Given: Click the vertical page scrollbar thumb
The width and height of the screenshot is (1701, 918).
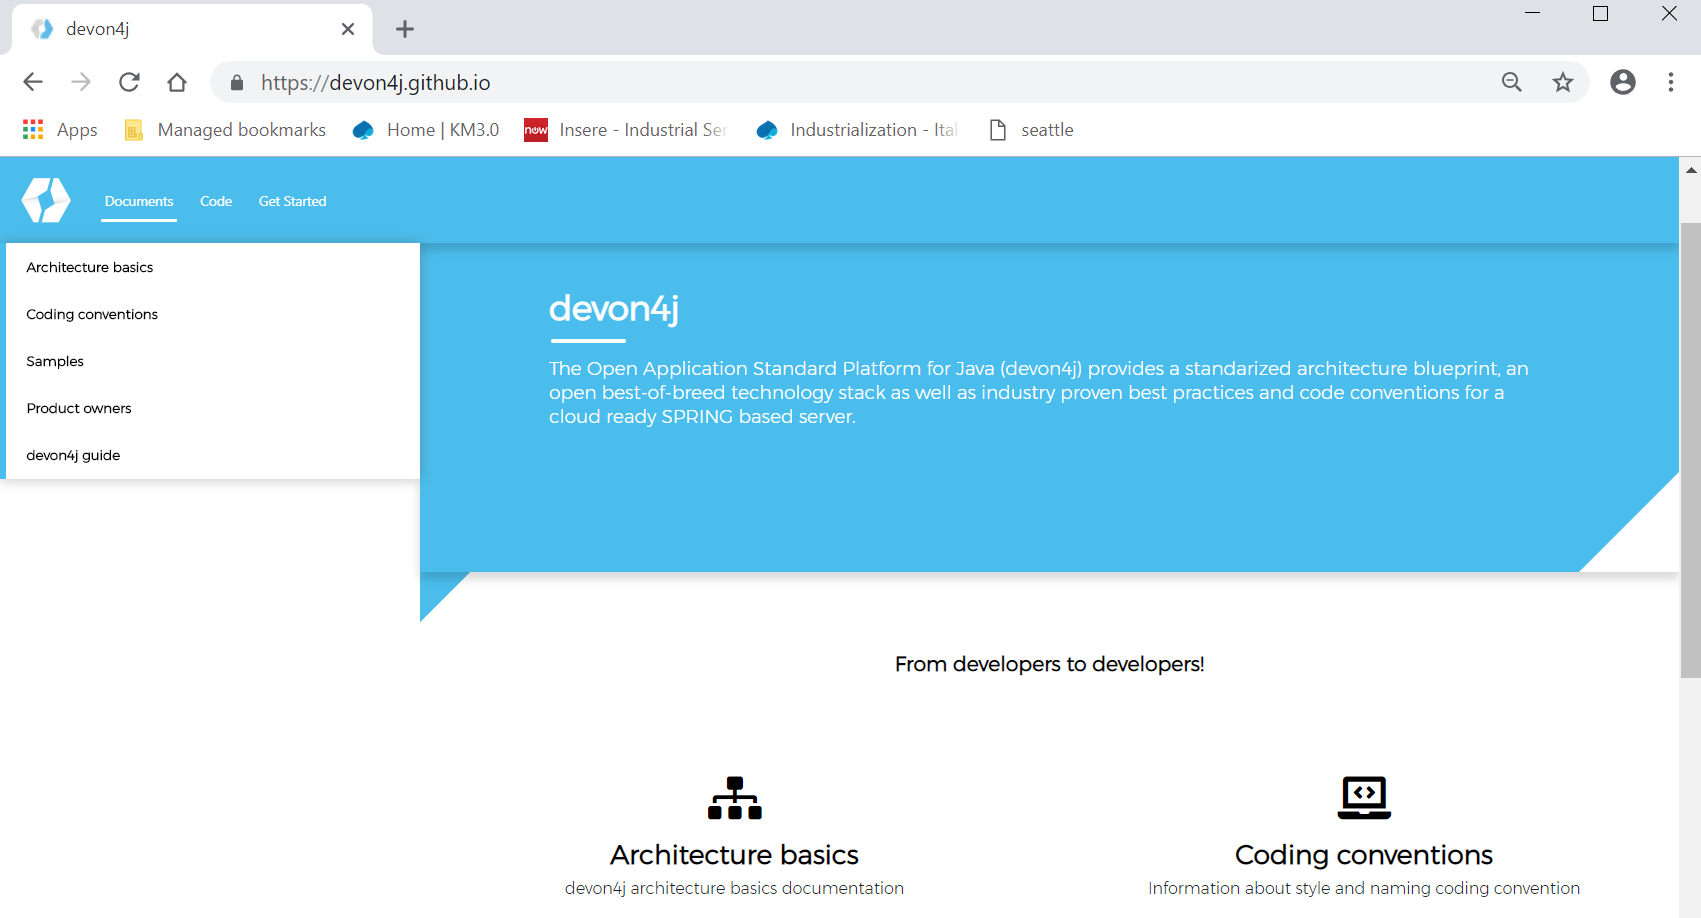Looking at the screenshot, I should [1690, 450].
